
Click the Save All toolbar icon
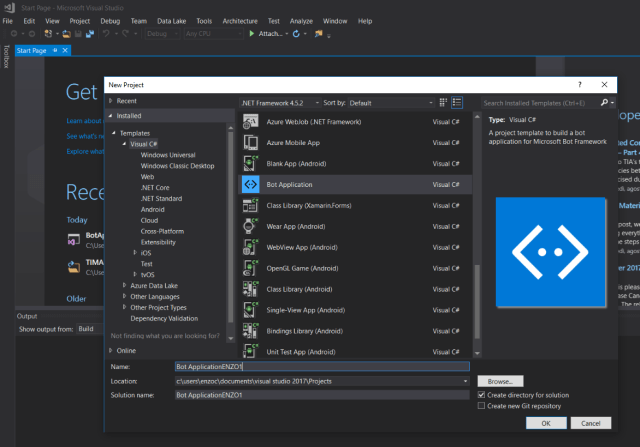90,34
